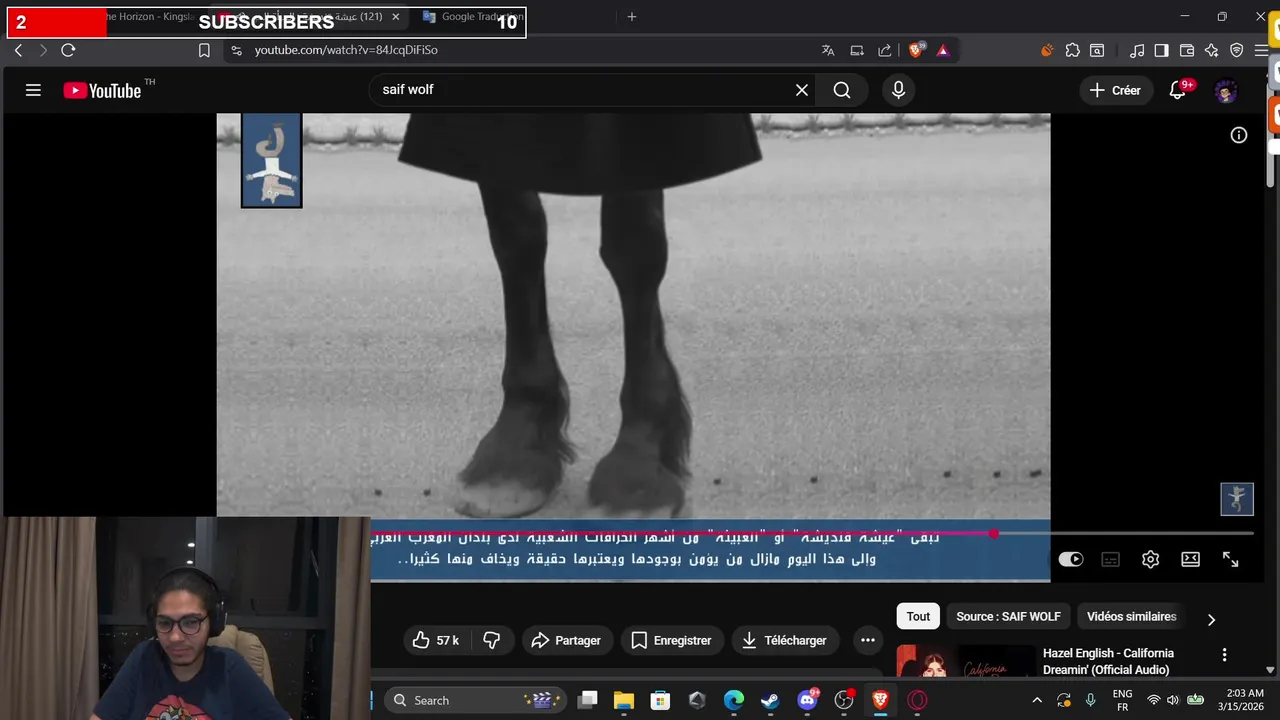Open Brave playlist music note icon
The image size is (1280, 720).
(x=1137, y=50)
